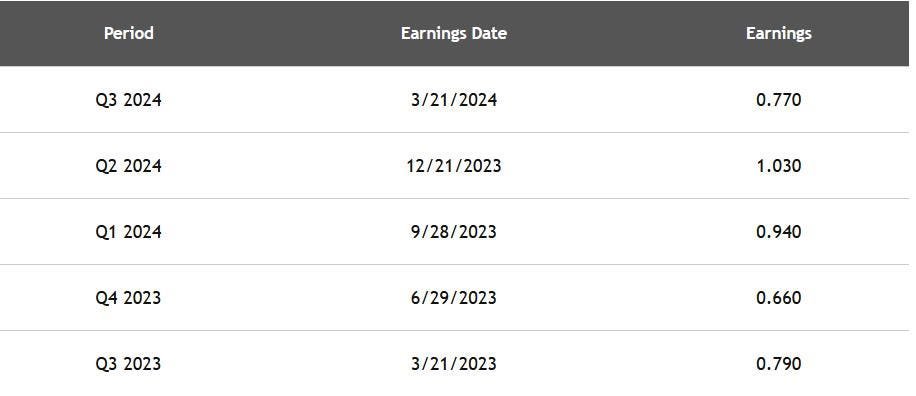916x396 pixels.
Task: Click the 0.770 earnings value
Action: (778, 100)
